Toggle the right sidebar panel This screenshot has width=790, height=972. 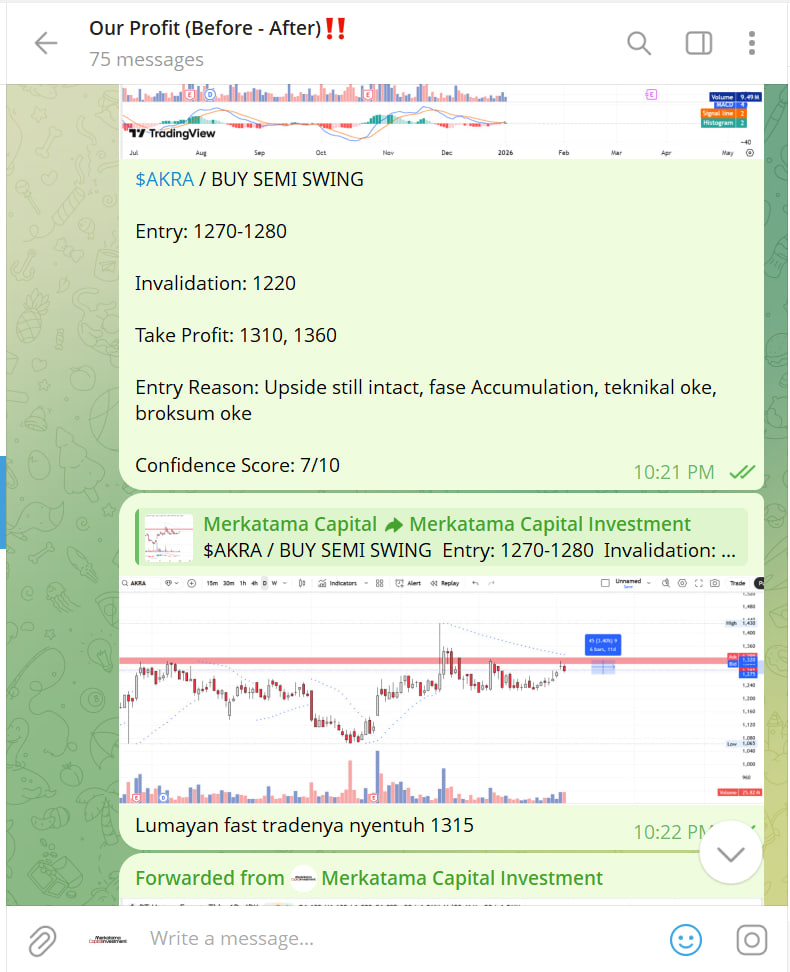(698, 43)
